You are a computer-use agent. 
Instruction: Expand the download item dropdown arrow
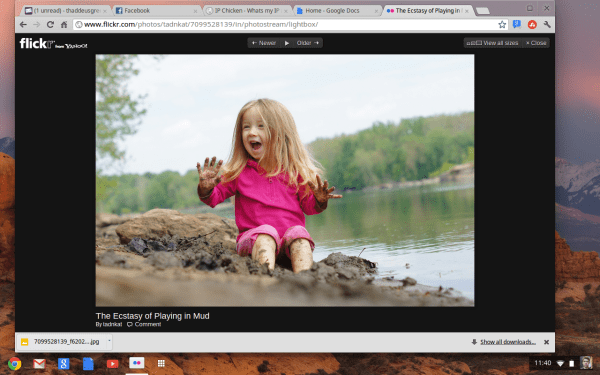[x=109, y=341]
